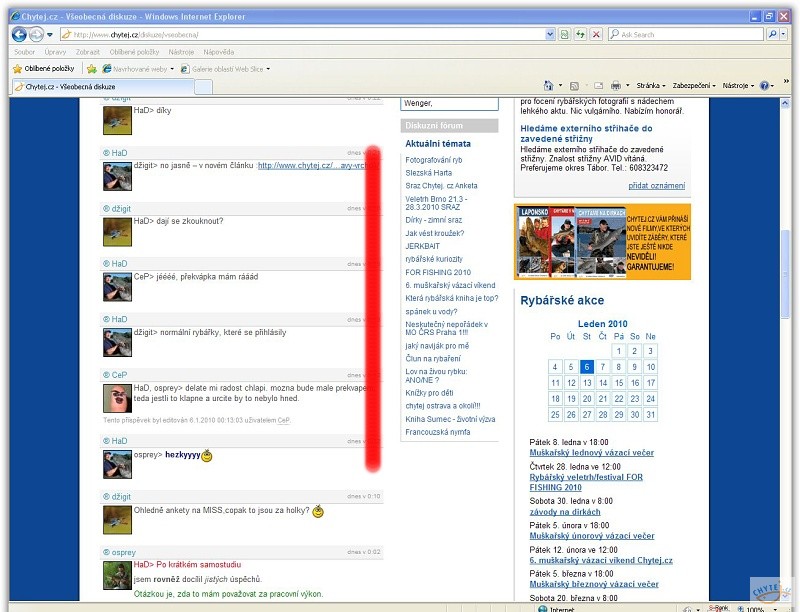This screenshot has height=612, width=800.
Task: Open the FOR FISHING 2010 topic
Action: coord(438,272)
